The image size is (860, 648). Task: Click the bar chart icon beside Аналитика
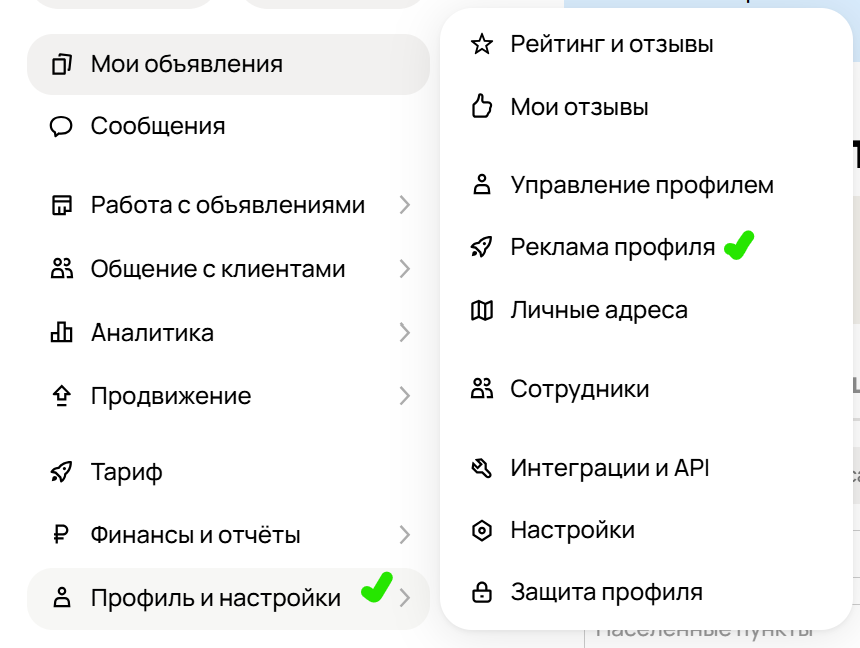click(x=62, y=333)
